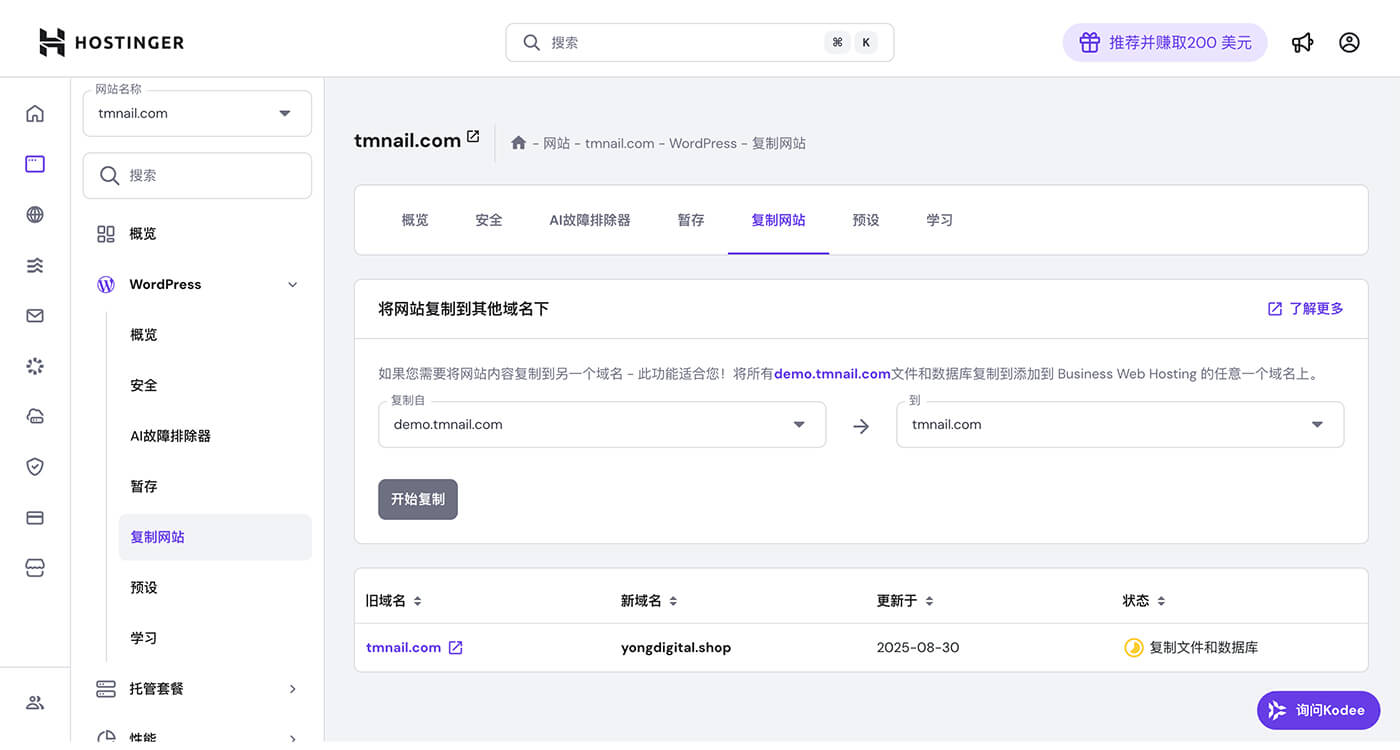Open the Home icon in left rail
This screenshot has width=1400, height=750.
click(35, 113)
